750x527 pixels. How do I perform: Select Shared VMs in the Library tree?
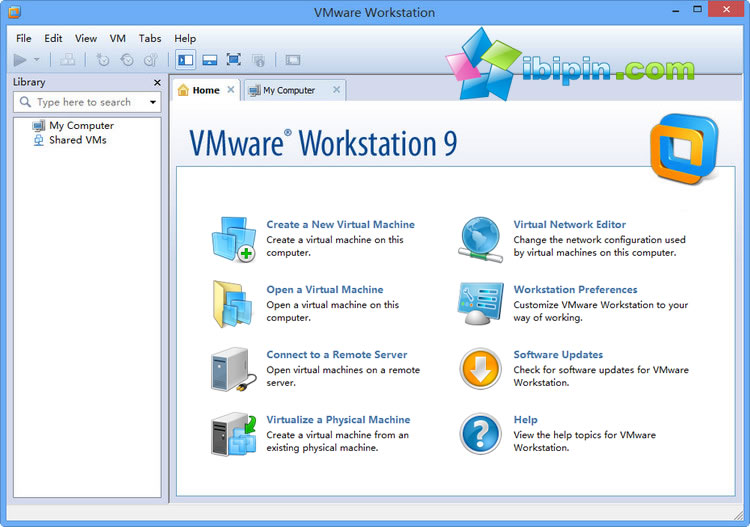click(x=77, y=140)
